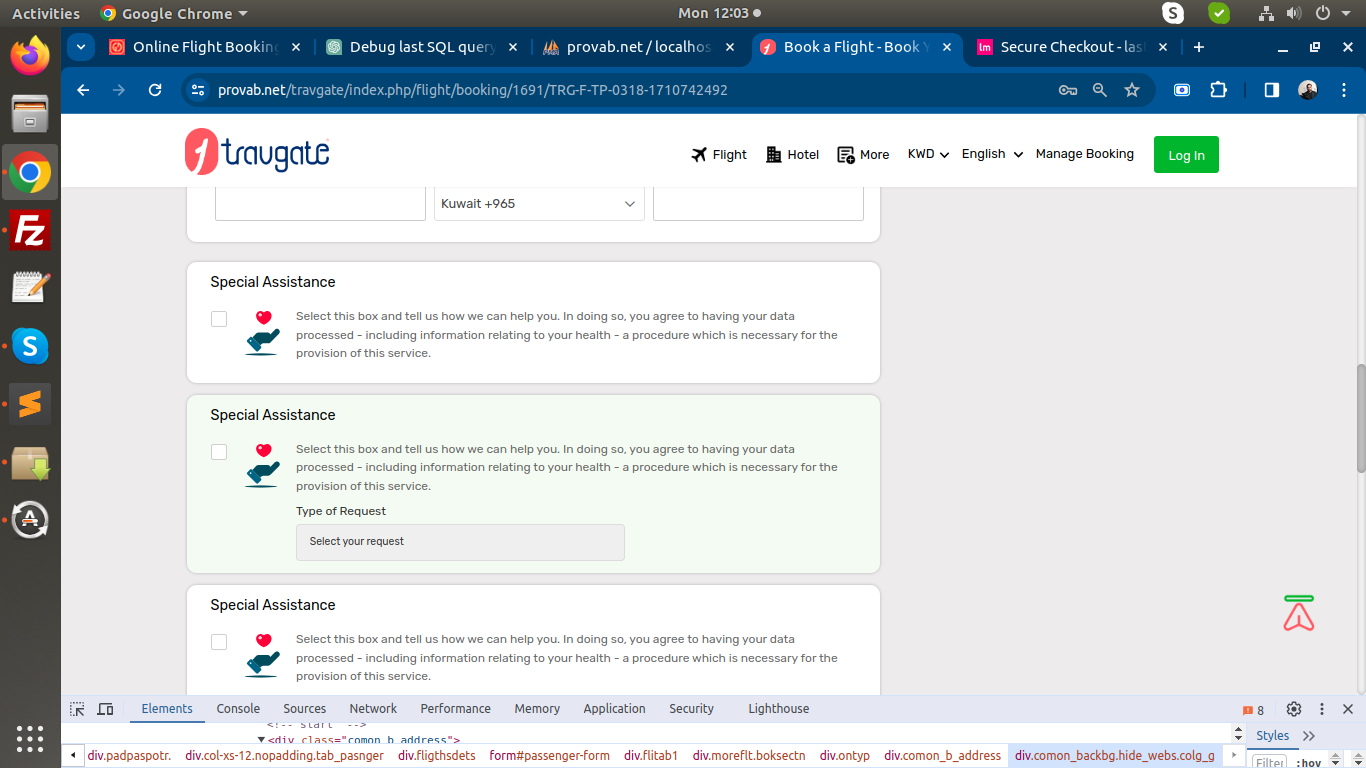1366x768 pixels.
Task: Open the Kuwait +965 country code dropdown
Action: tap(539, 204)
